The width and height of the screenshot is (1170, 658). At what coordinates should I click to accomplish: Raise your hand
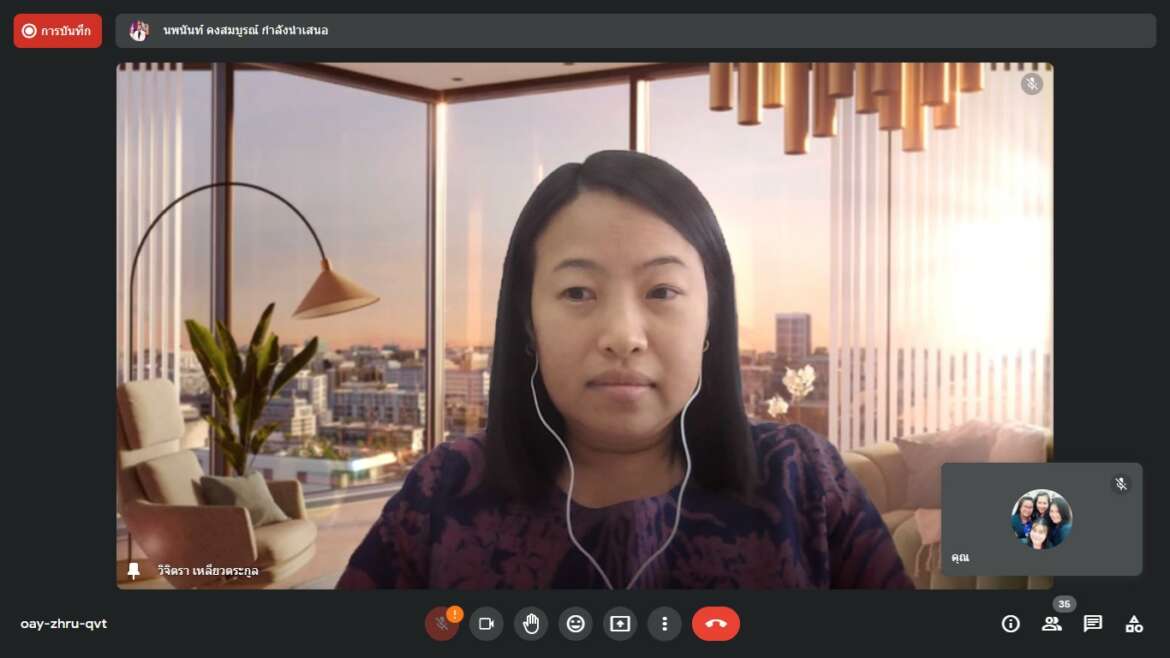(x=531, y=624)
